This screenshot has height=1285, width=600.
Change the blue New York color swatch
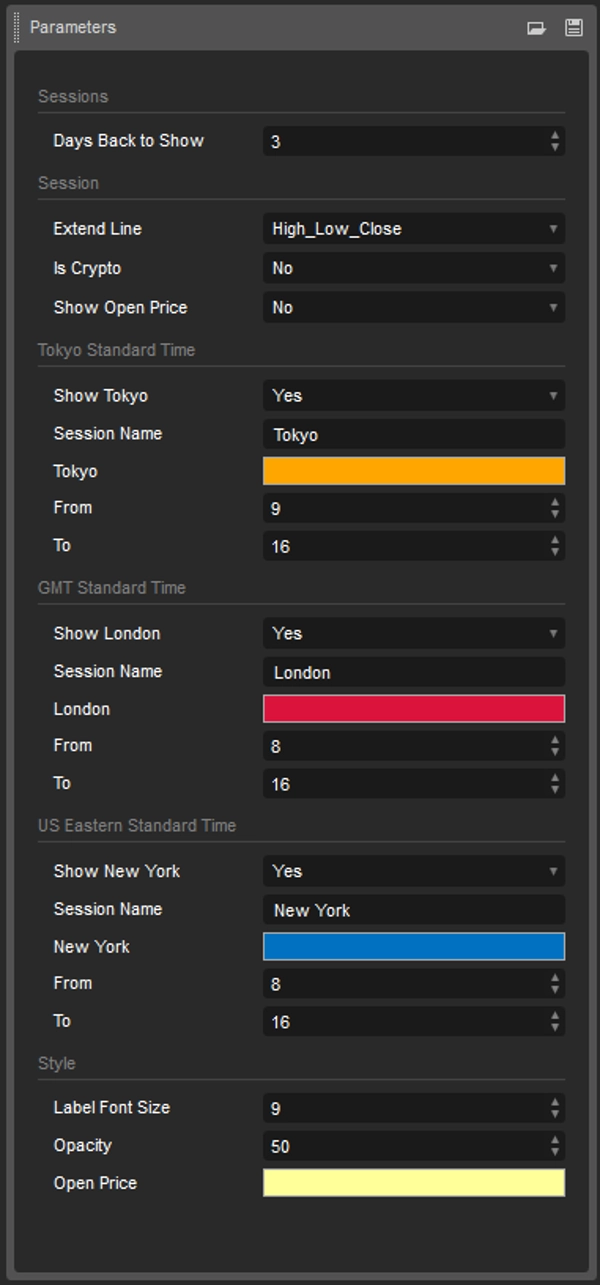pyautogui.click(x=413, y=948)
